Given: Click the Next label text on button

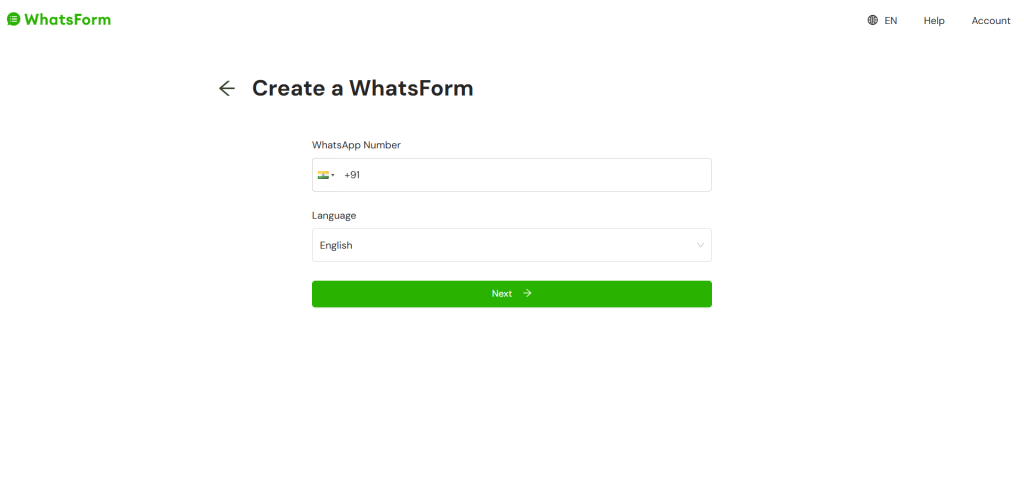Looking at the screenshot, I should (x=502, y=294).
